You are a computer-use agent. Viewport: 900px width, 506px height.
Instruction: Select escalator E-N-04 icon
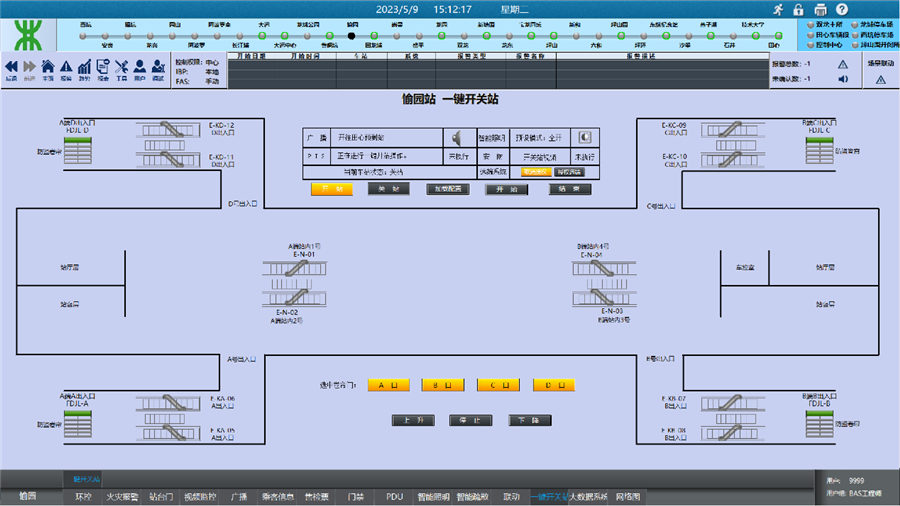(604, 268)
